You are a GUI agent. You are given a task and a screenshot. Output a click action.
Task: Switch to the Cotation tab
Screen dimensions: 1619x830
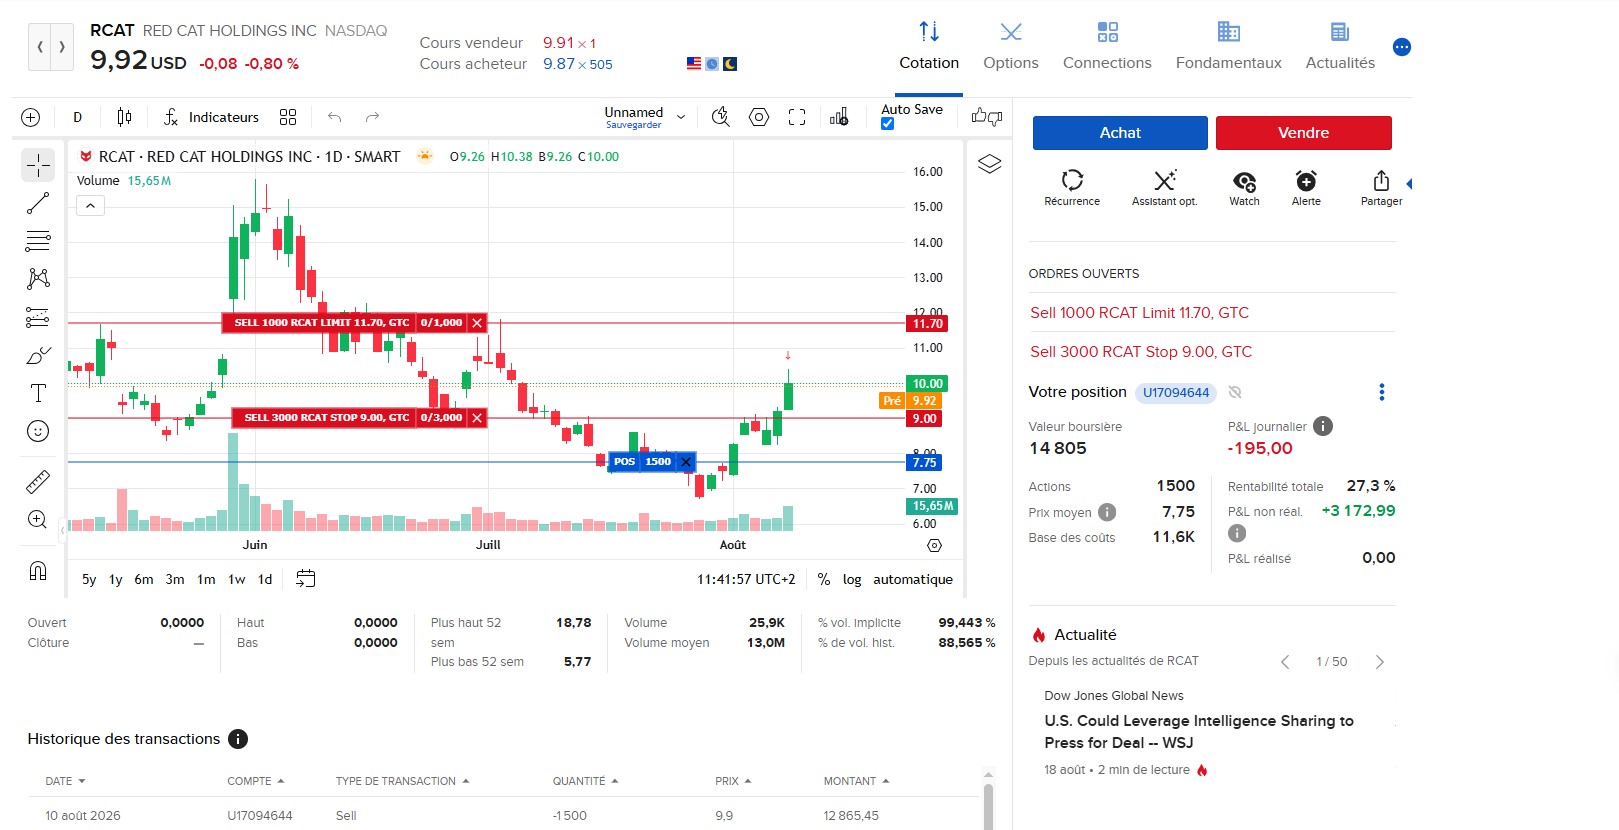pyautogui.click(x=929, y=47)
